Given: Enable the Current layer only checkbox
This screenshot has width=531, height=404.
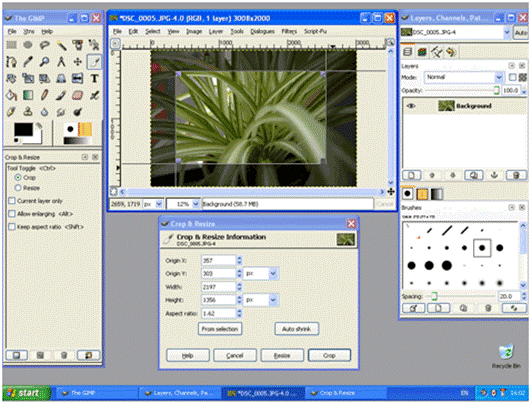Looking at the screenshot, I should 12,201.
